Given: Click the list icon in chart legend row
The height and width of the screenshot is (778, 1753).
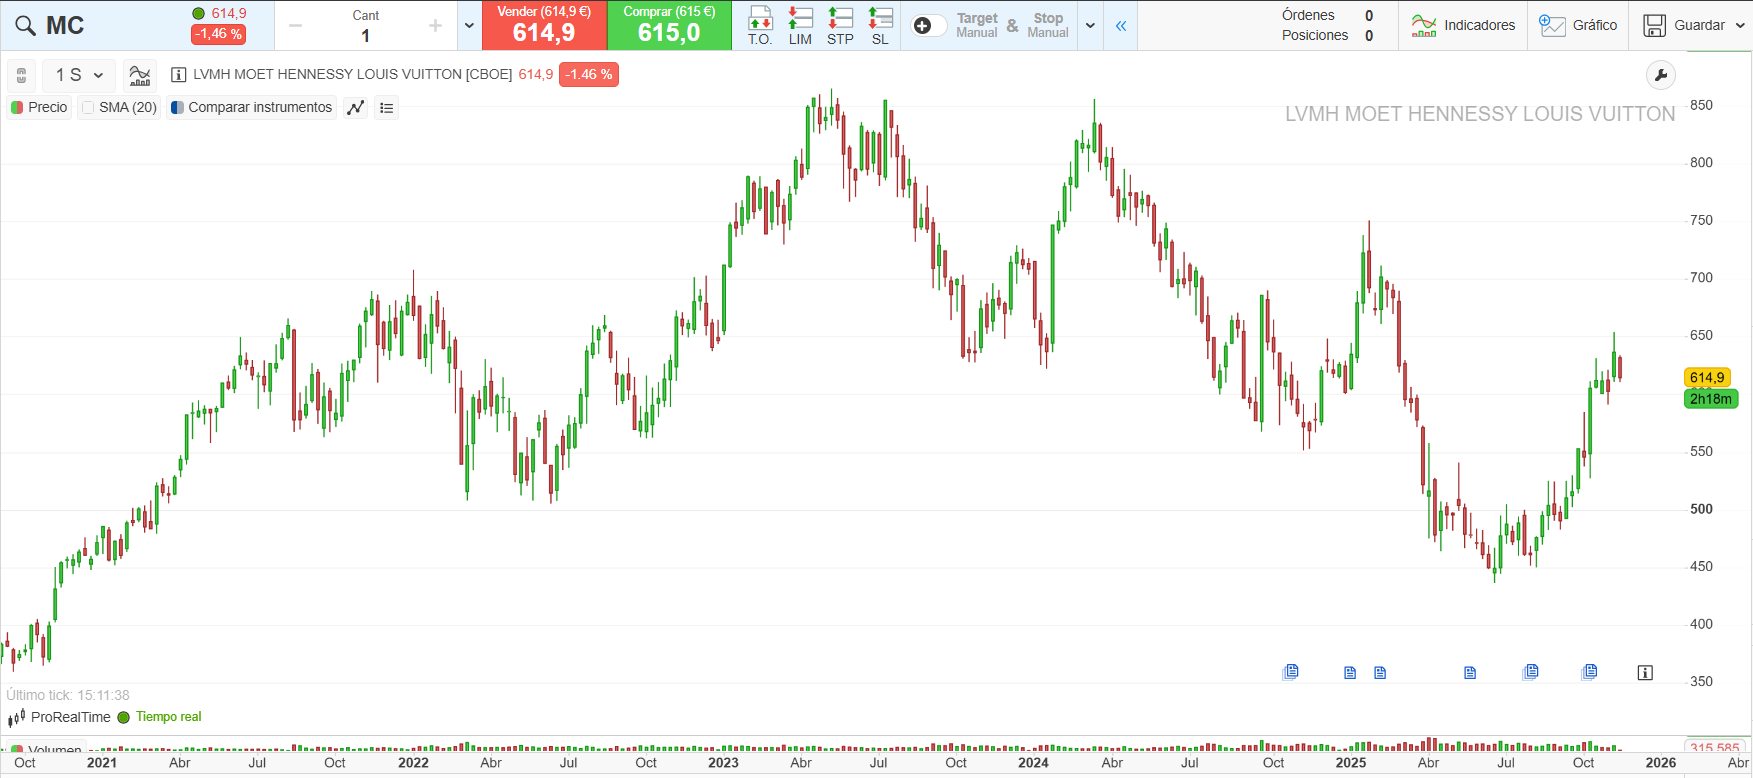Looking at the screenshot, I should click(x=387, y=108).
